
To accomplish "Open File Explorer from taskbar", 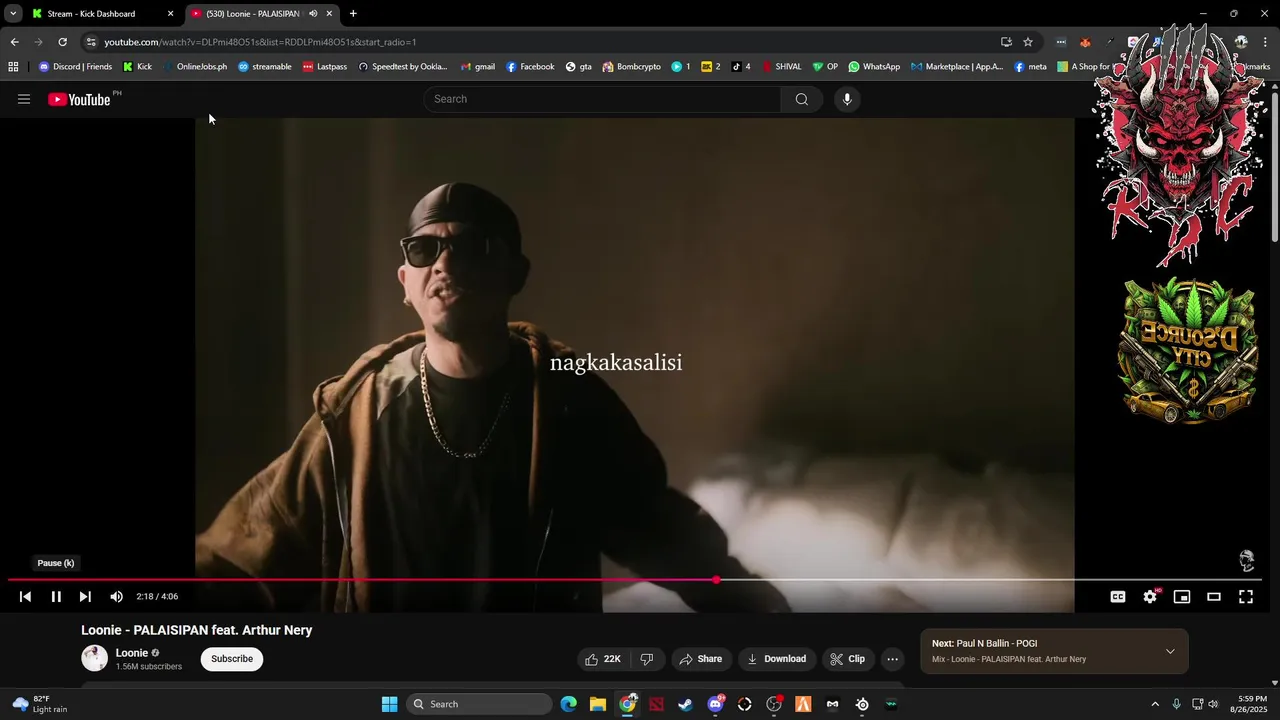I will tap(597, 704).
